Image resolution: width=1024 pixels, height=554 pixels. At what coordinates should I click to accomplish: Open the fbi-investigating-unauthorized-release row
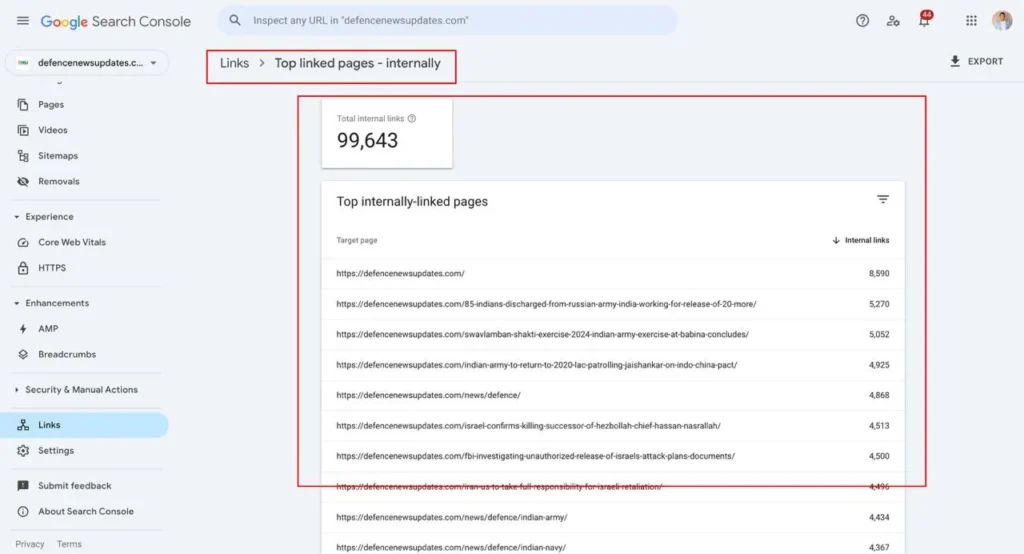point(613,456)
